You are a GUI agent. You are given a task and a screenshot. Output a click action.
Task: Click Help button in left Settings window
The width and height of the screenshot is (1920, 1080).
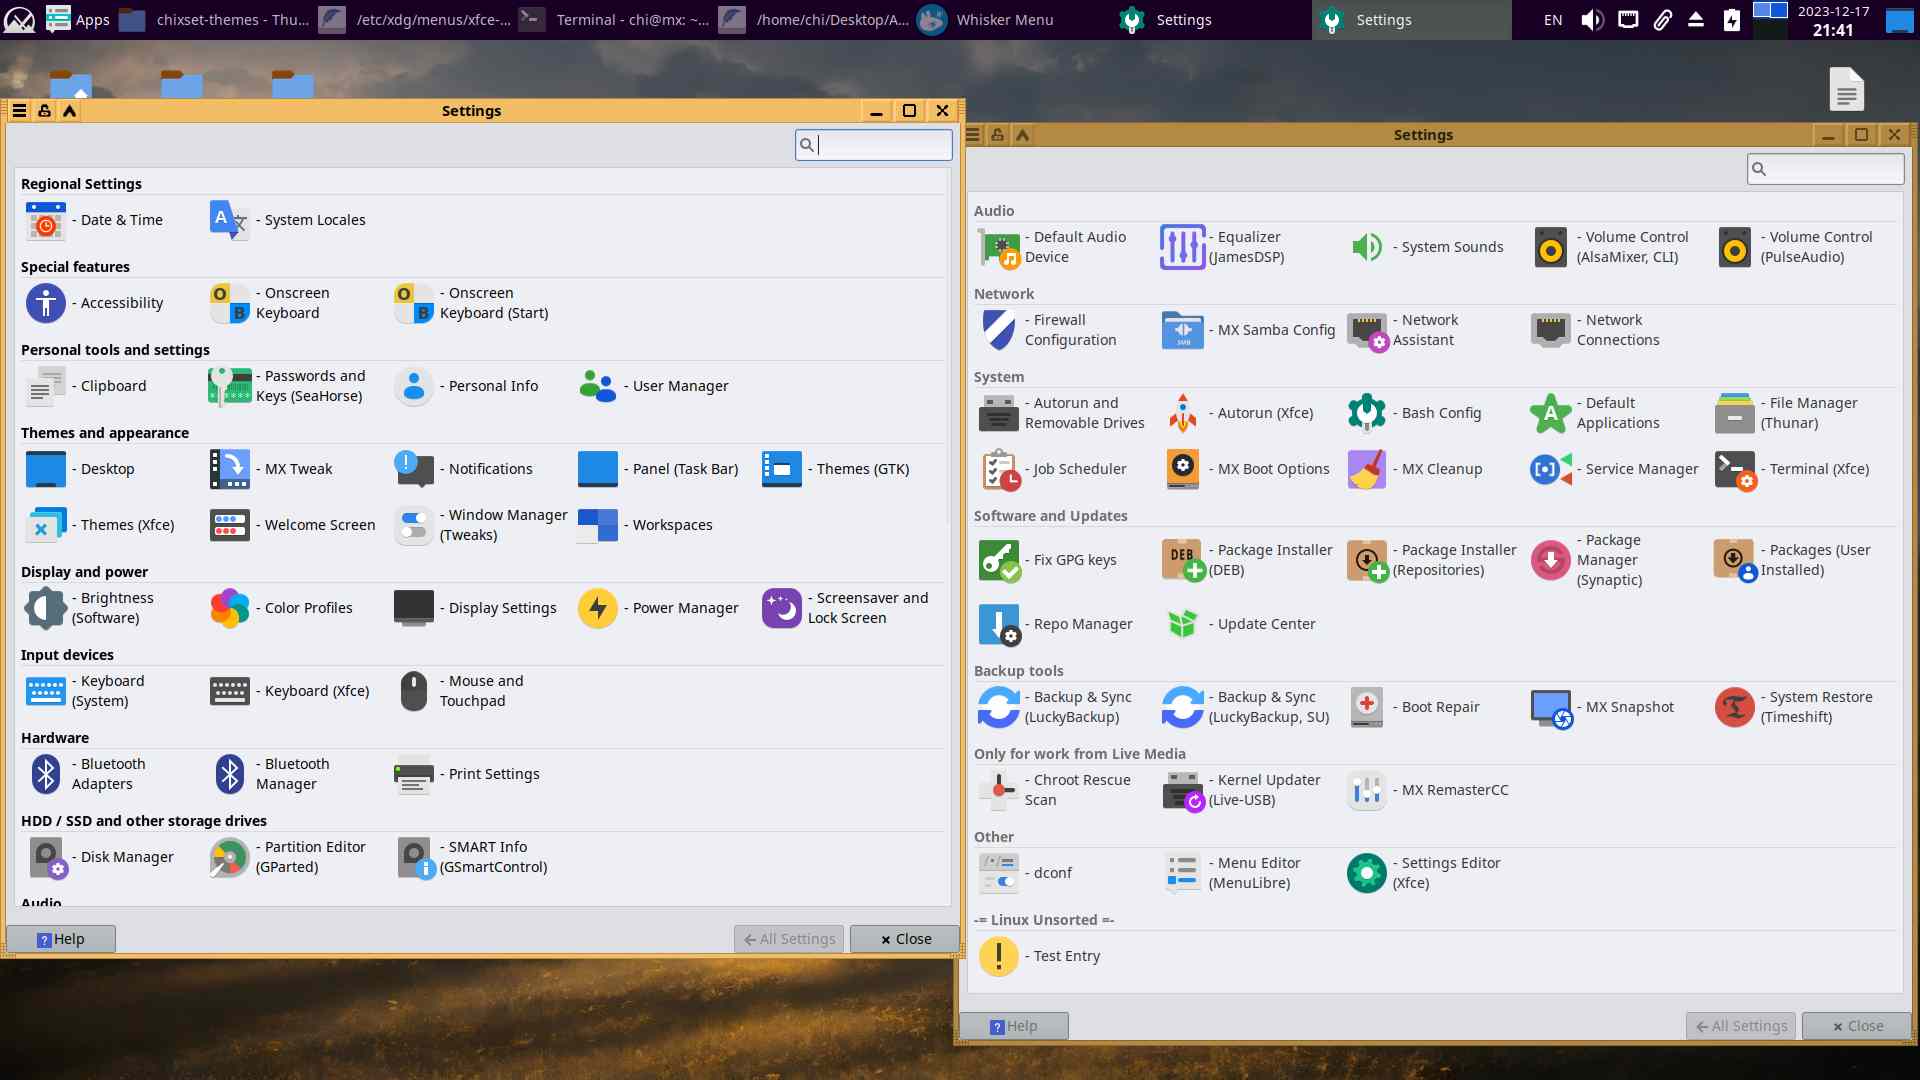click(x=61, y=939)
